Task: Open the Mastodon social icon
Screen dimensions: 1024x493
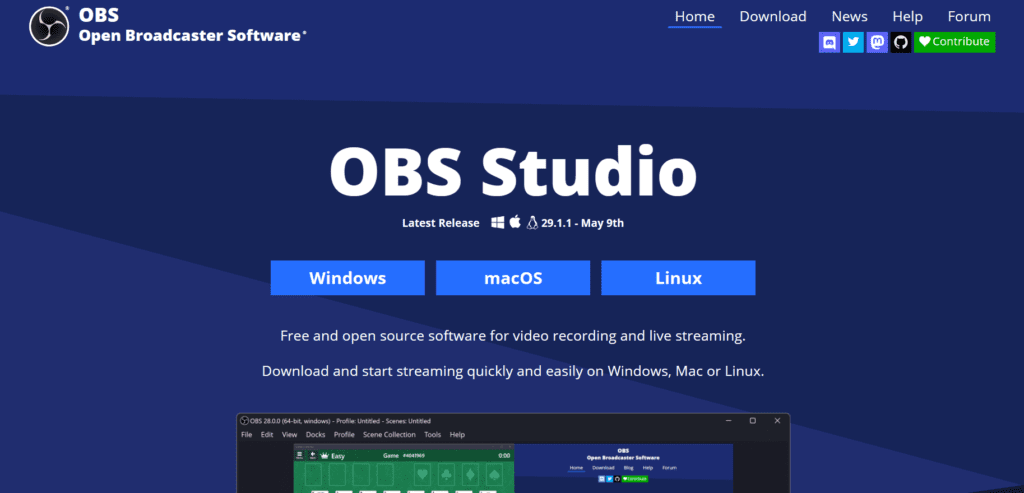Action: (x=877, y=42)
